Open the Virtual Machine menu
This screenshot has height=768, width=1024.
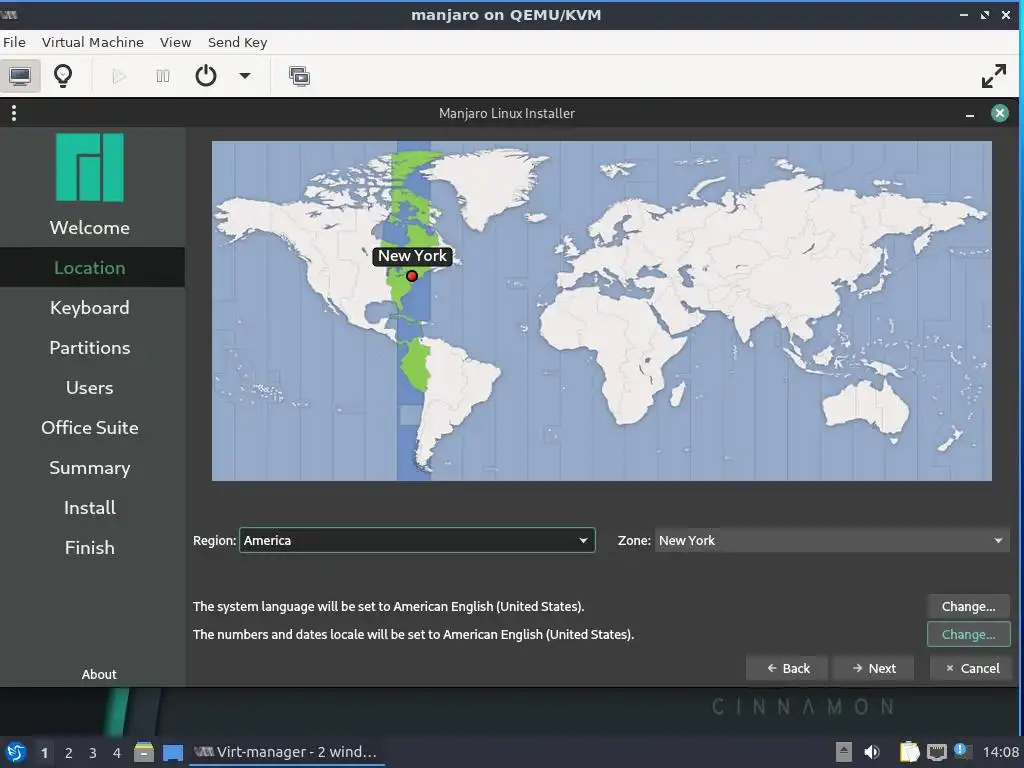(x=93, y=42)
